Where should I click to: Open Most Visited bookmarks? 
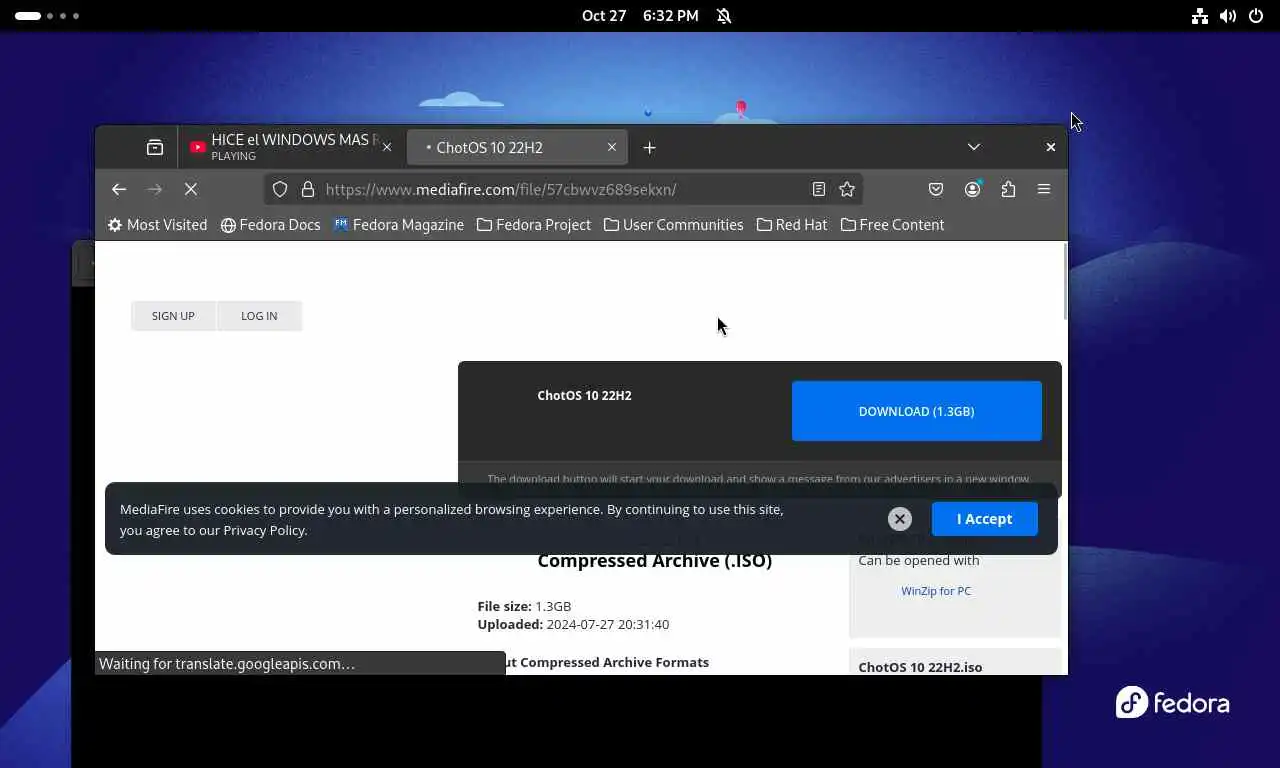(x=158, y=225)
